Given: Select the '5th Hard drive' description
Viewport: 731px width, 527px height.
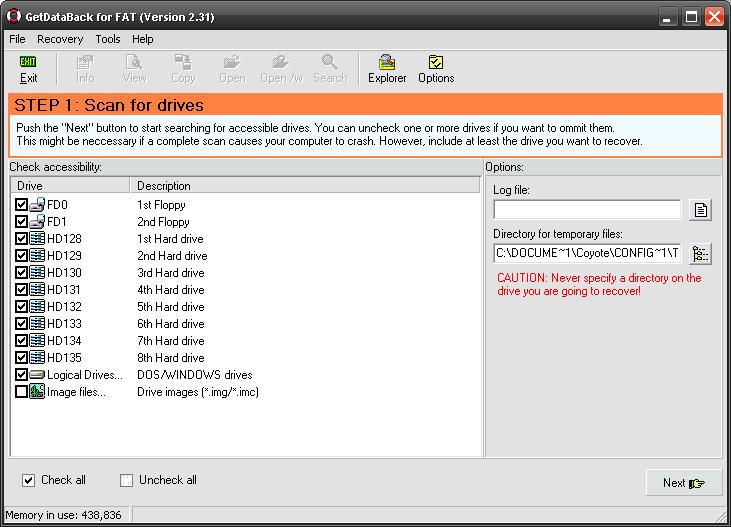Looking at the screenshot, I should pos(171,307).
